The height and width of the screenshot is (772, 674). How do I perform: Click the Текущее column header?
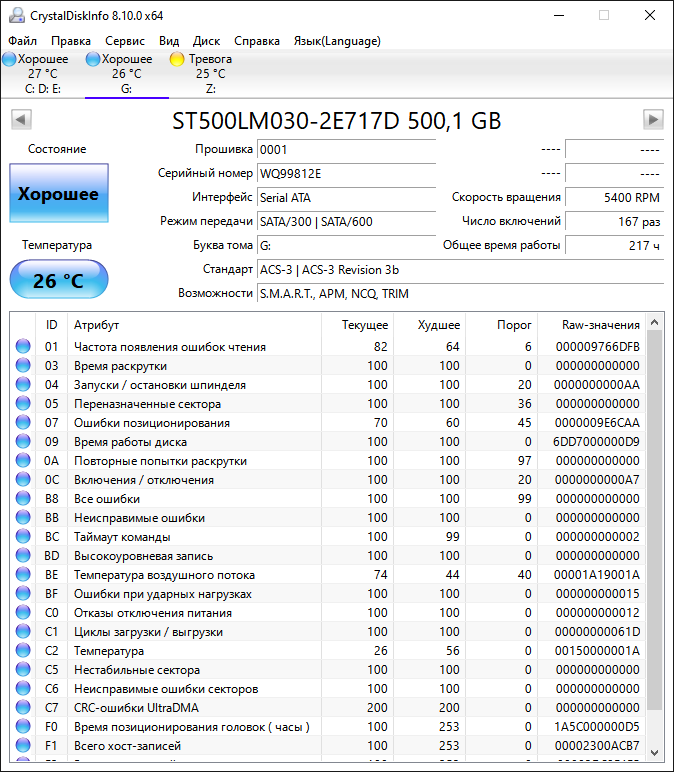[x=357, y=325]
